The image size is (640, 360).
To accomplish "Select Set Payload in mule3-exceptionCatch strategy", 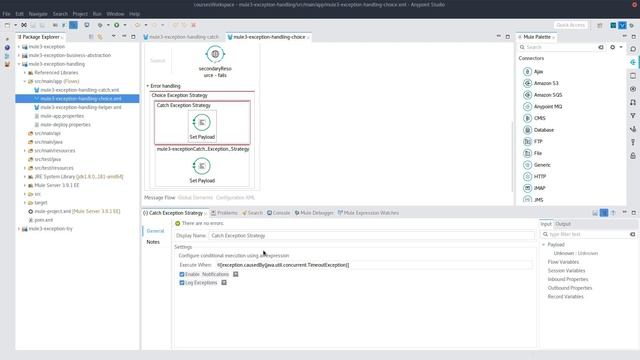I will (x=202, y=170).
